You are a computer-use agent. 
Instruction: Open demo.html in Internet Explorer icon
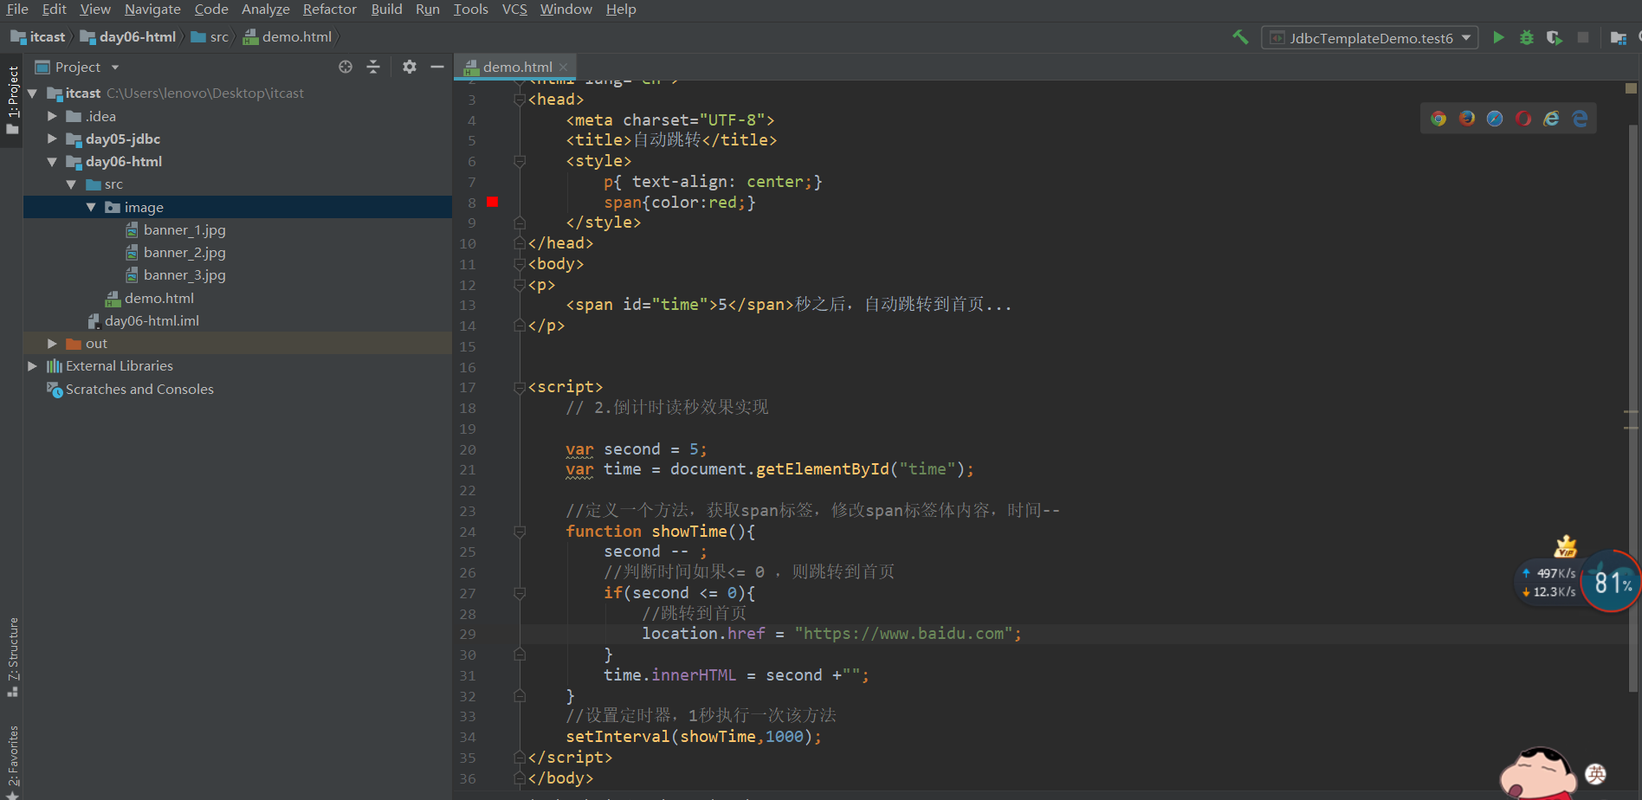(x=1551, y=118)
